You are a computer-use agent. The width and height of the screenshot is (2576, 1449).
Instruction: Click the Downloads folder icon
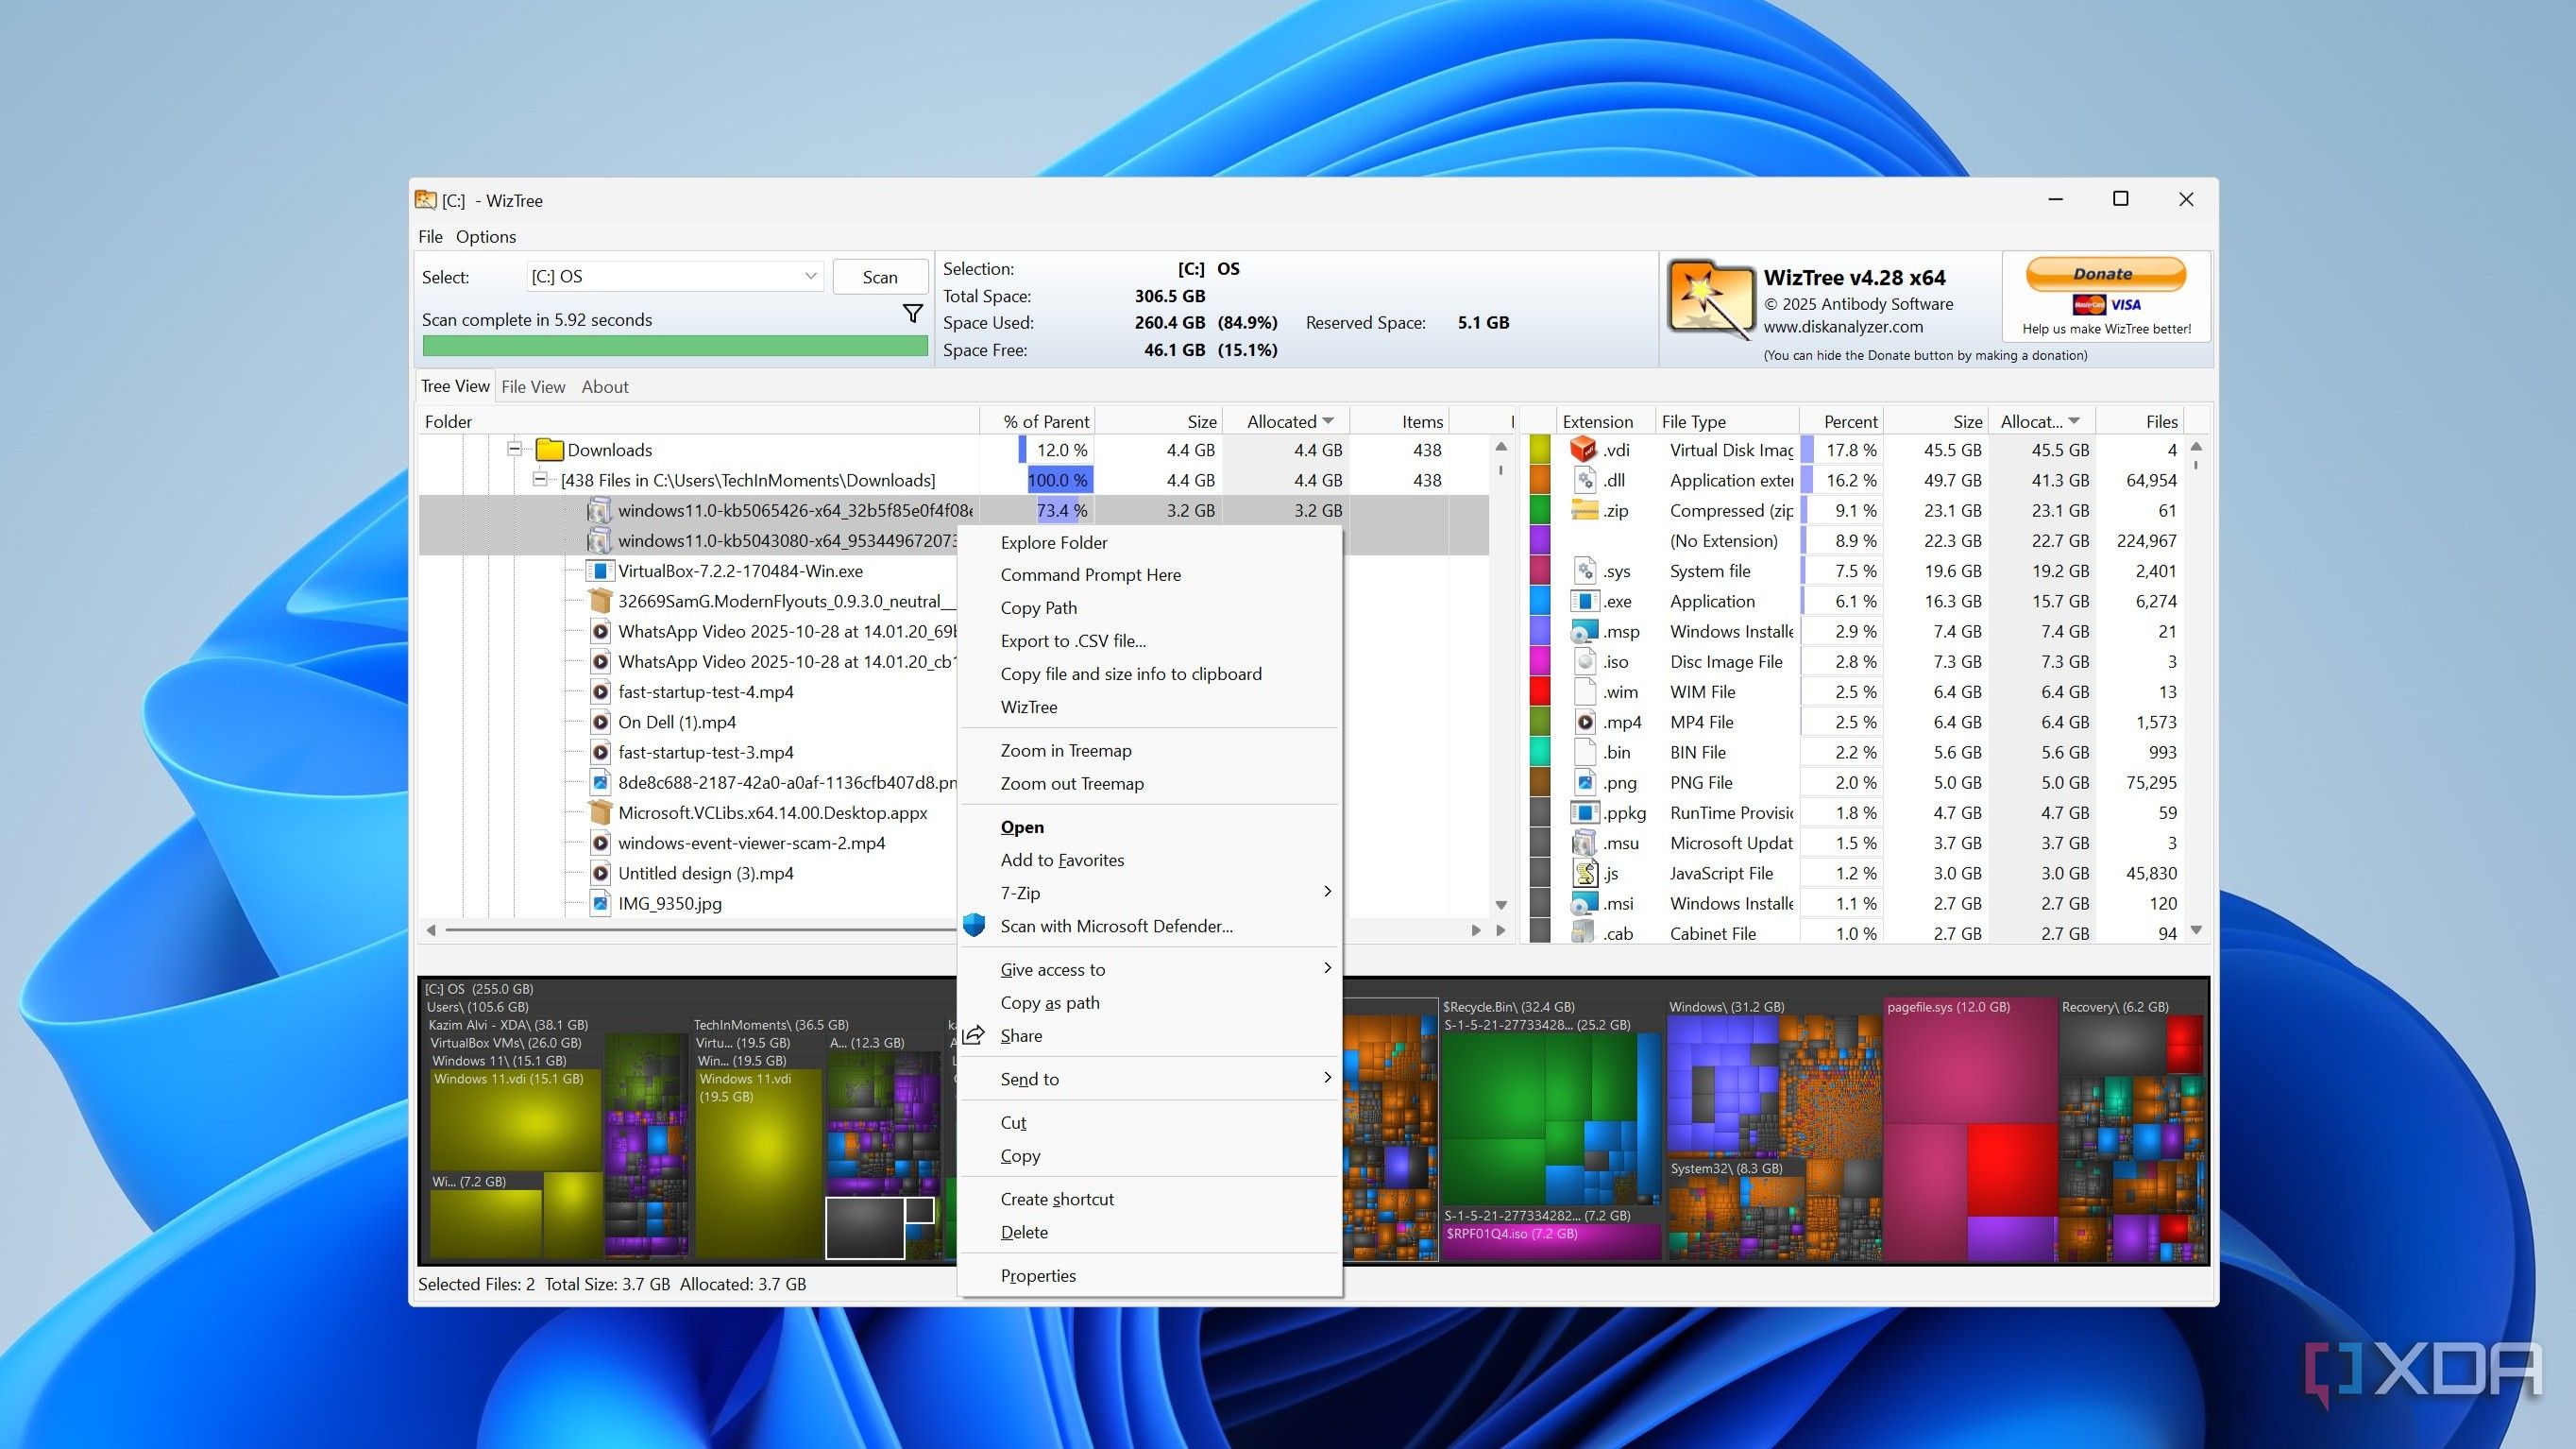549,450
